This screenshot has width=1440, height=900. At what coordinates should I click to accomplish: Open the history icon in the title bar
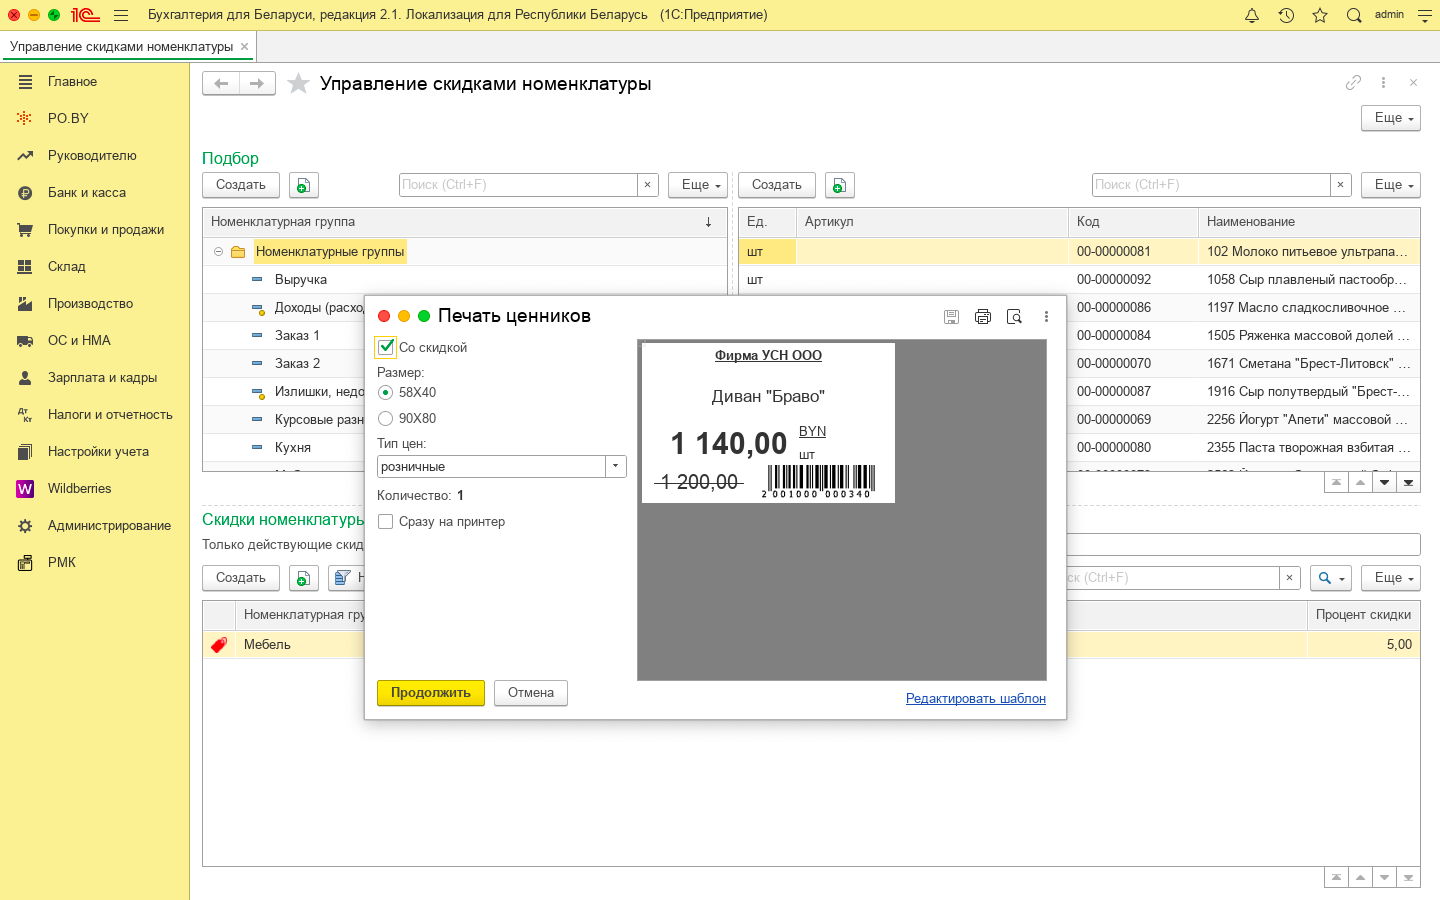click(x=1286, y=15)
